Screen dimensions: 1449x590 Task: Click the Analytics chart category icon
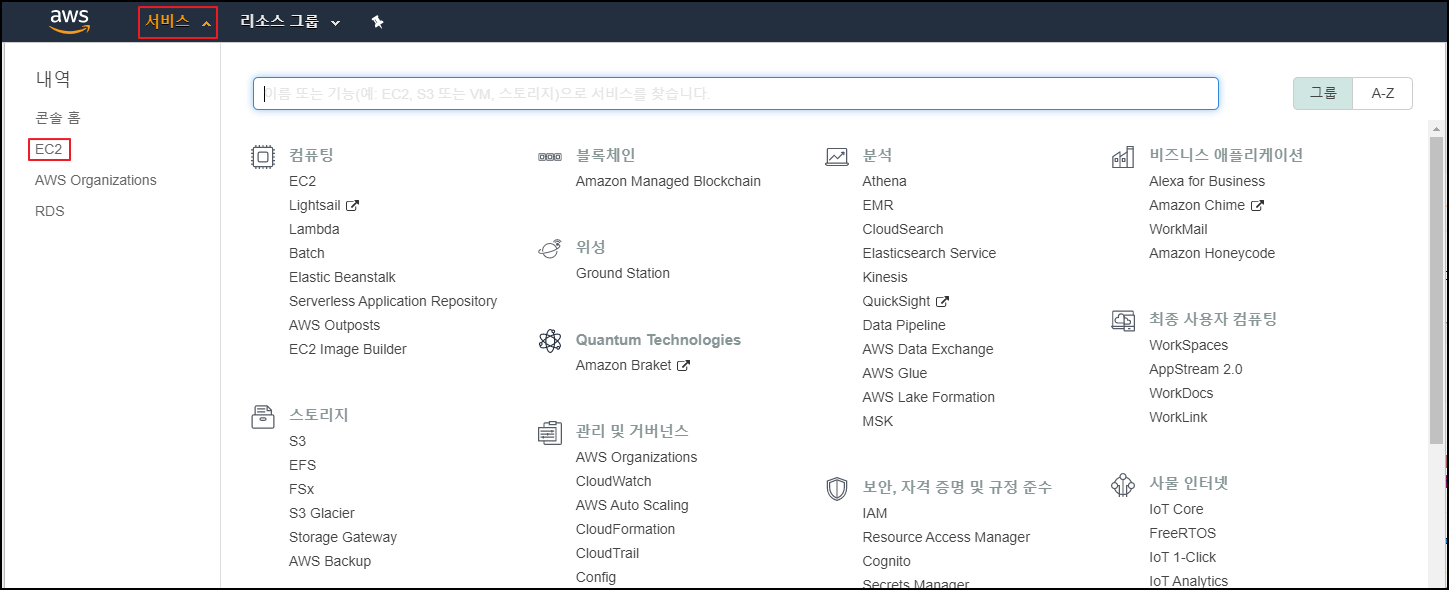coord(837,156)
